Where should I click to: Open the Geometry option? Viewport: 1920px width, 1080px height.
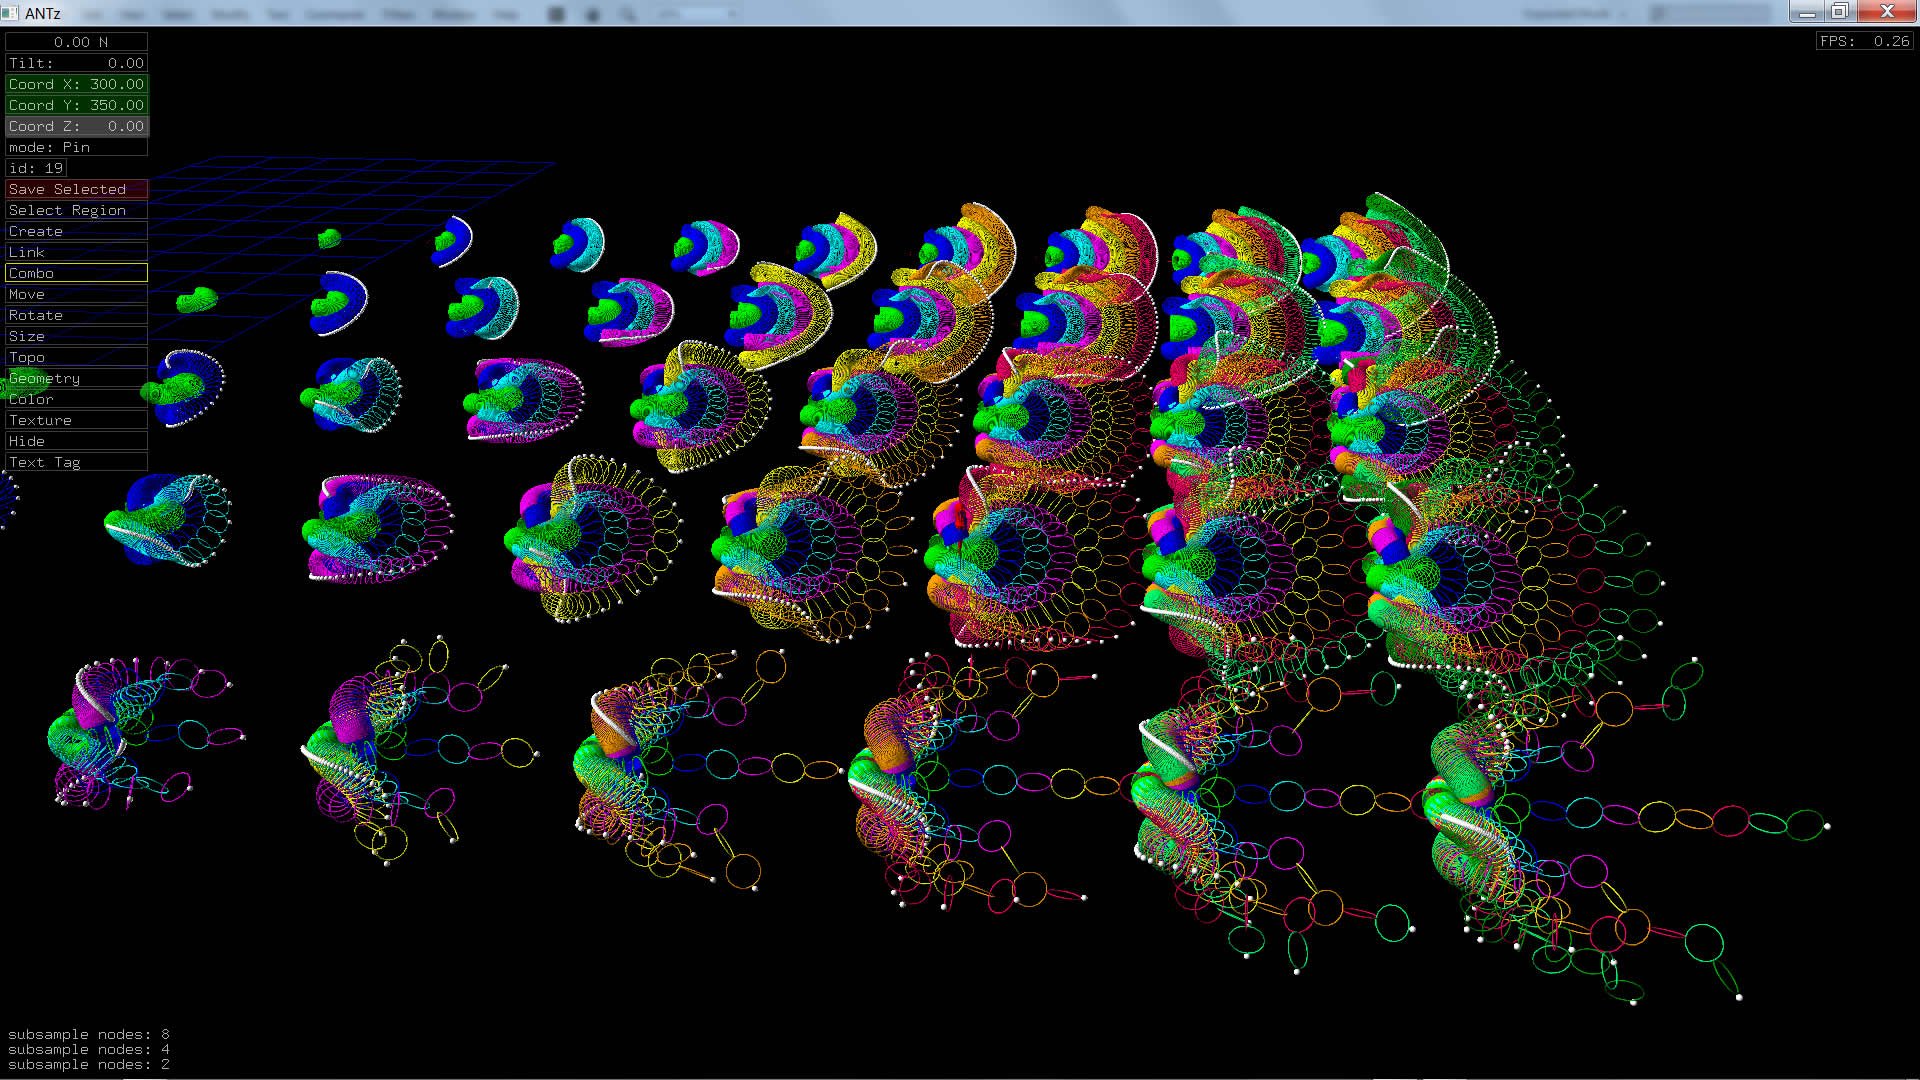click(76, 378)
